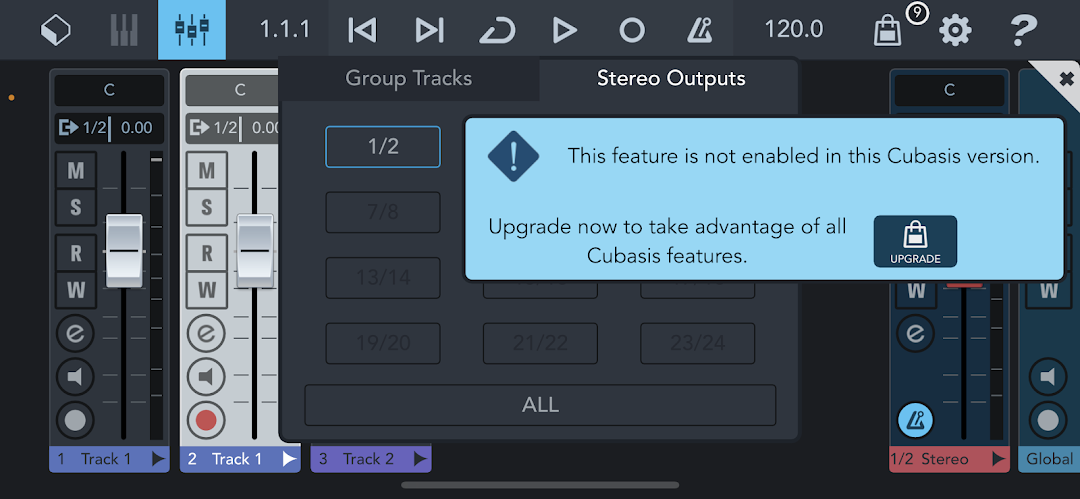Start playback with the play button
The width and height of the screenshot is (1080, 499).
pos(565,30)
